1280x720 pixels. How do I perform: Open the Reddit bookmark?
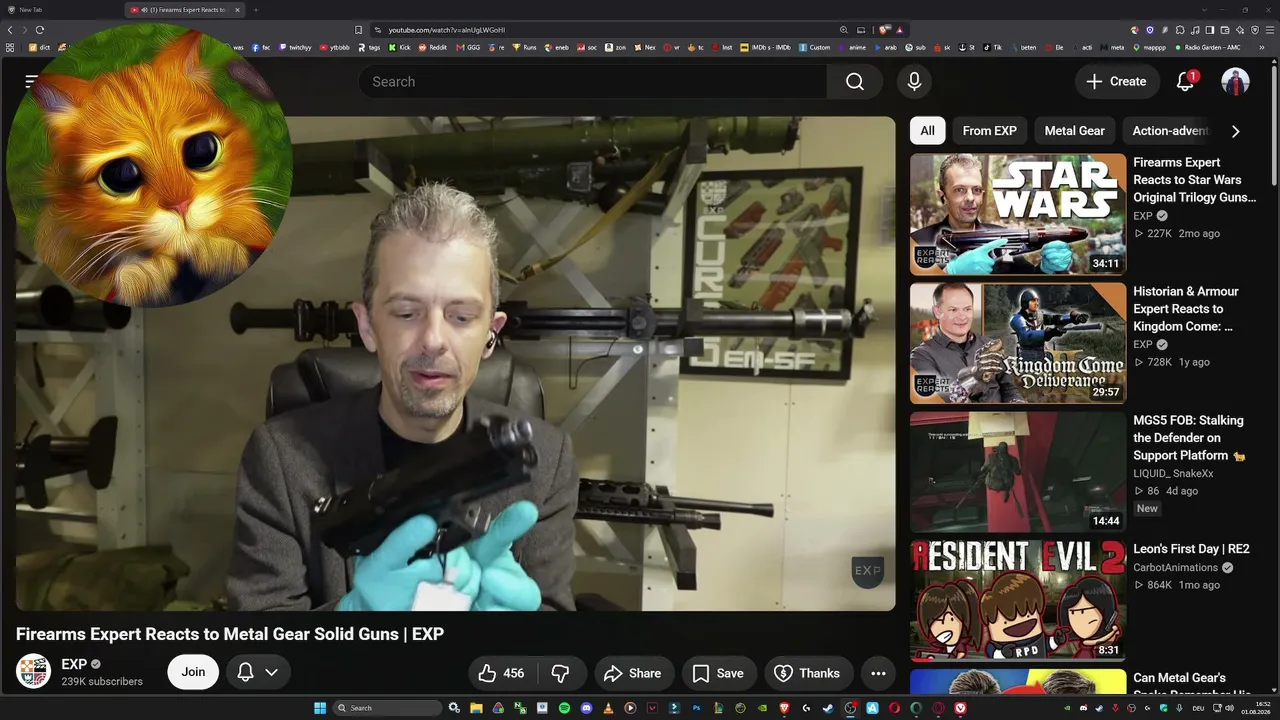pyautogui.click(x=433, y=47)
